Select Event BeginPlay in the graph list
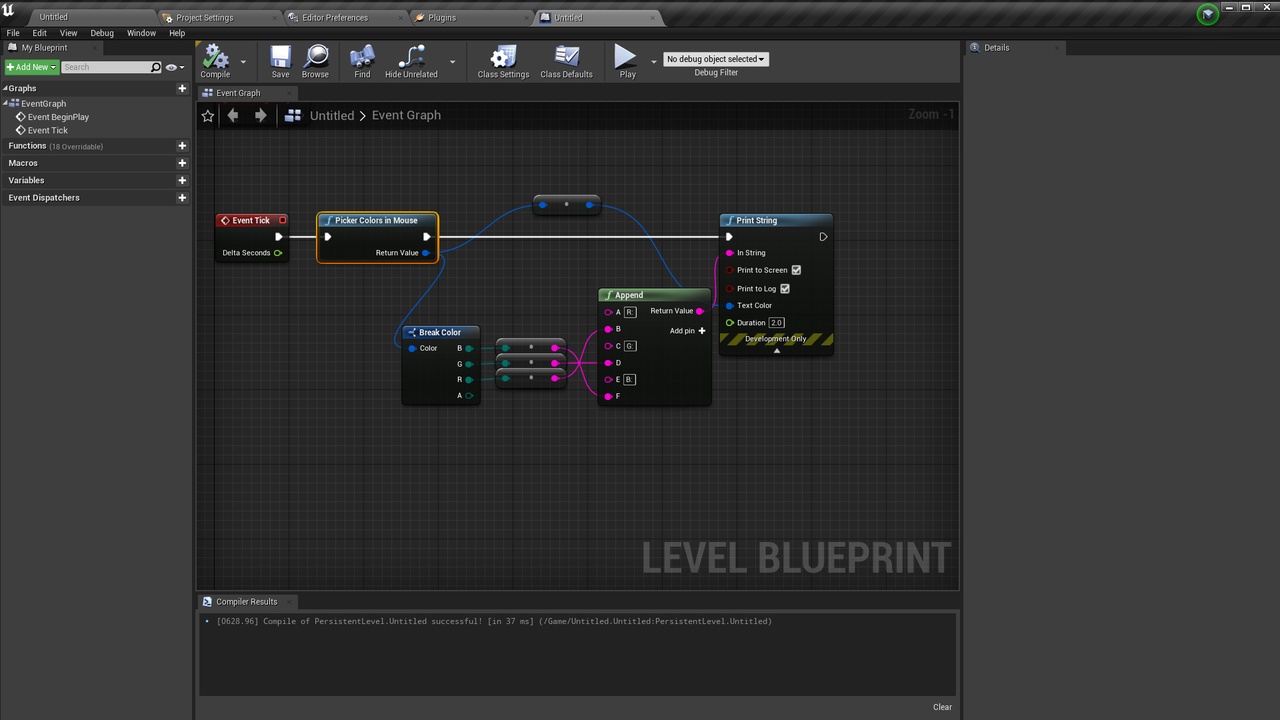Screen dimensions: 1280x720 click(58, 117)
